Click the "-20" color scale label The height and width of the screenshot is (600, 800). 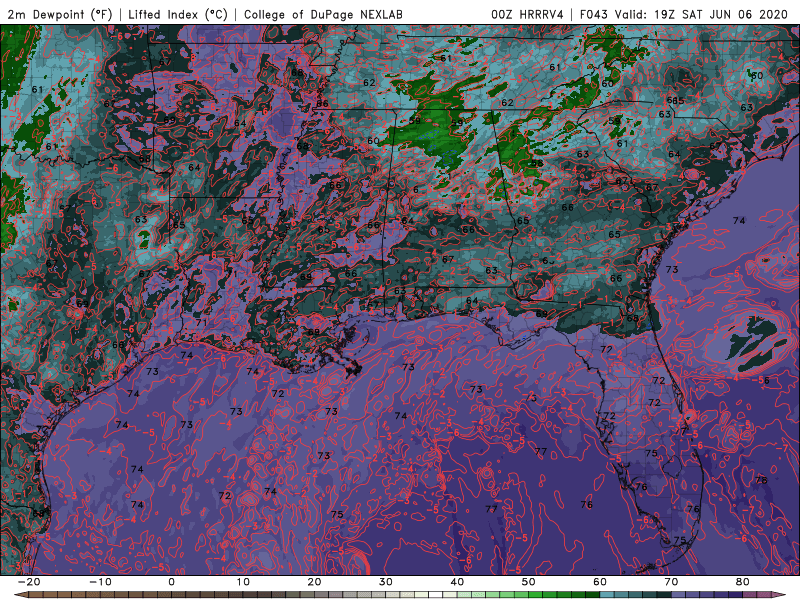pyautogui.click(x=29, y=582)
